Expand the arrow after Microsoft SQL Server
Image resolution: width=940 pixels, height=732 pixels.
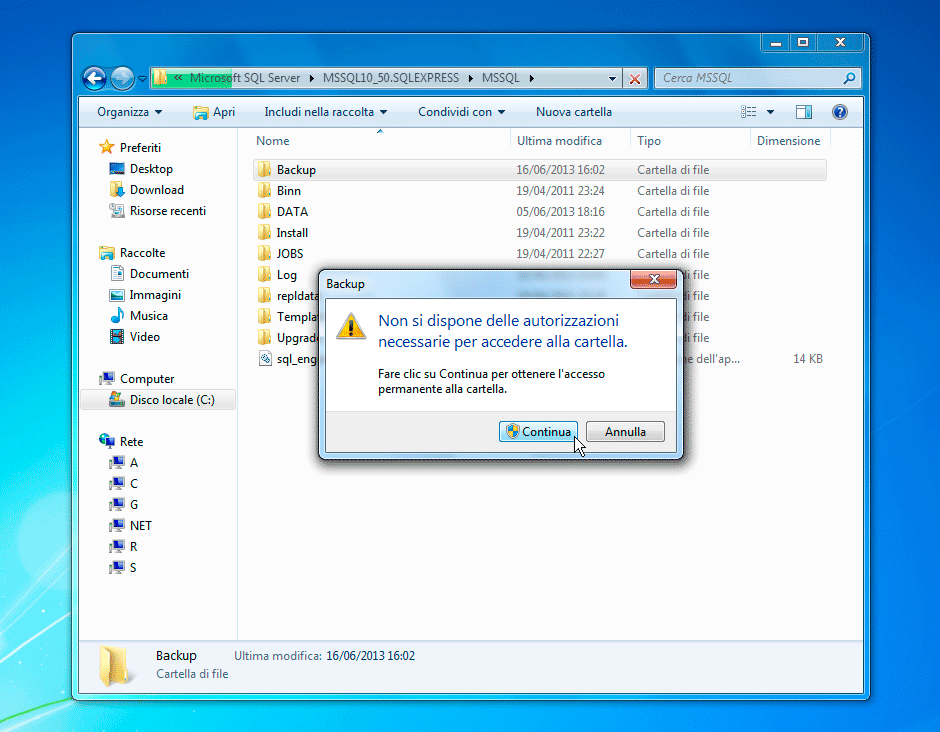pos(312,78)
